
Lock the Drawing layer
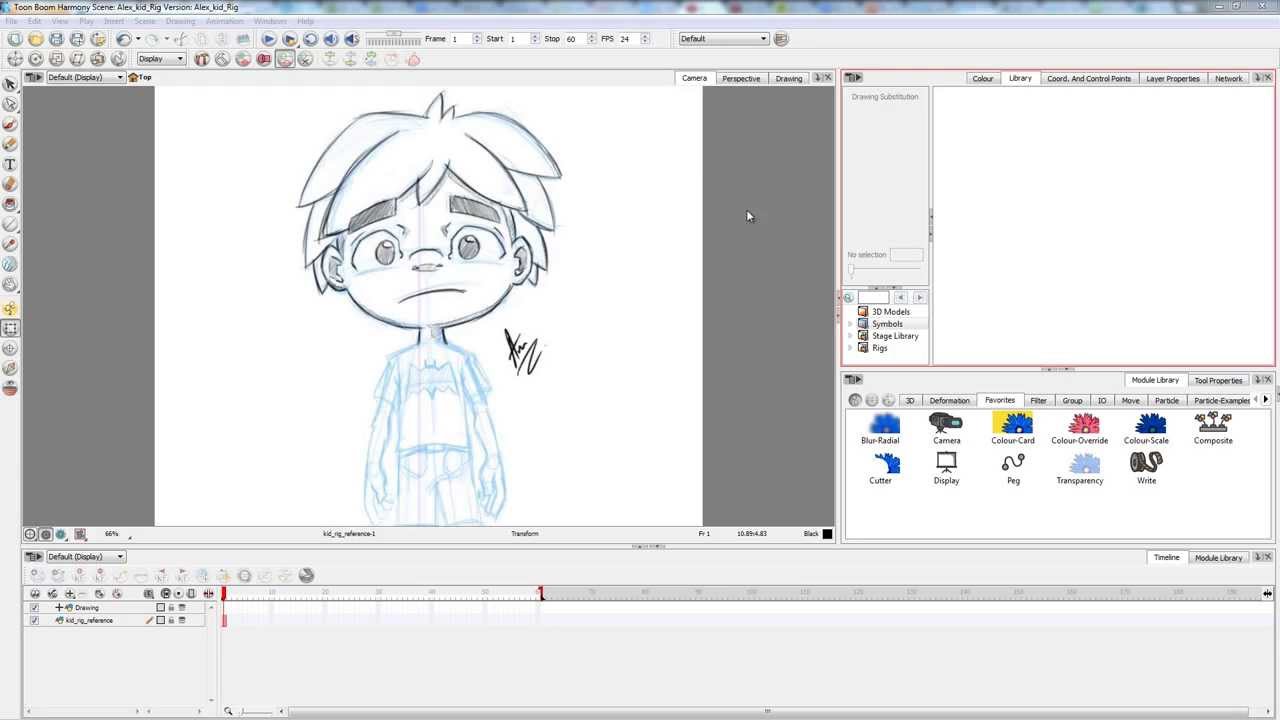tap(171, 608)
